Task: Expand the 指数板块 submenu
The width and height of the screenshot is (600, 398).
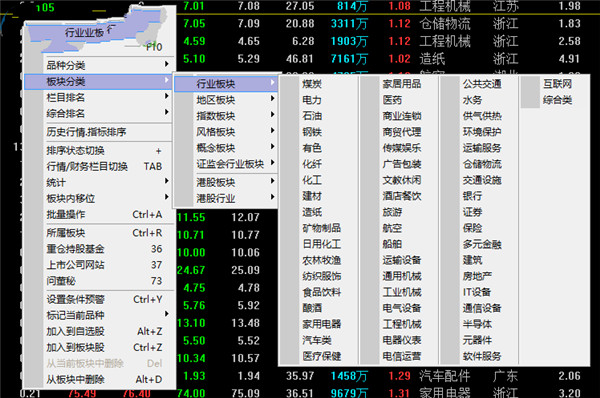Action: pos(225,116)
